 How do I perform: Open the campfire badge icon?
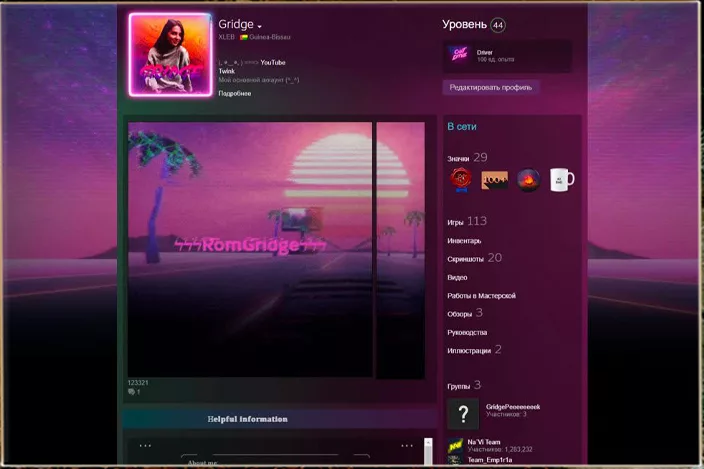tap(529, 180)
